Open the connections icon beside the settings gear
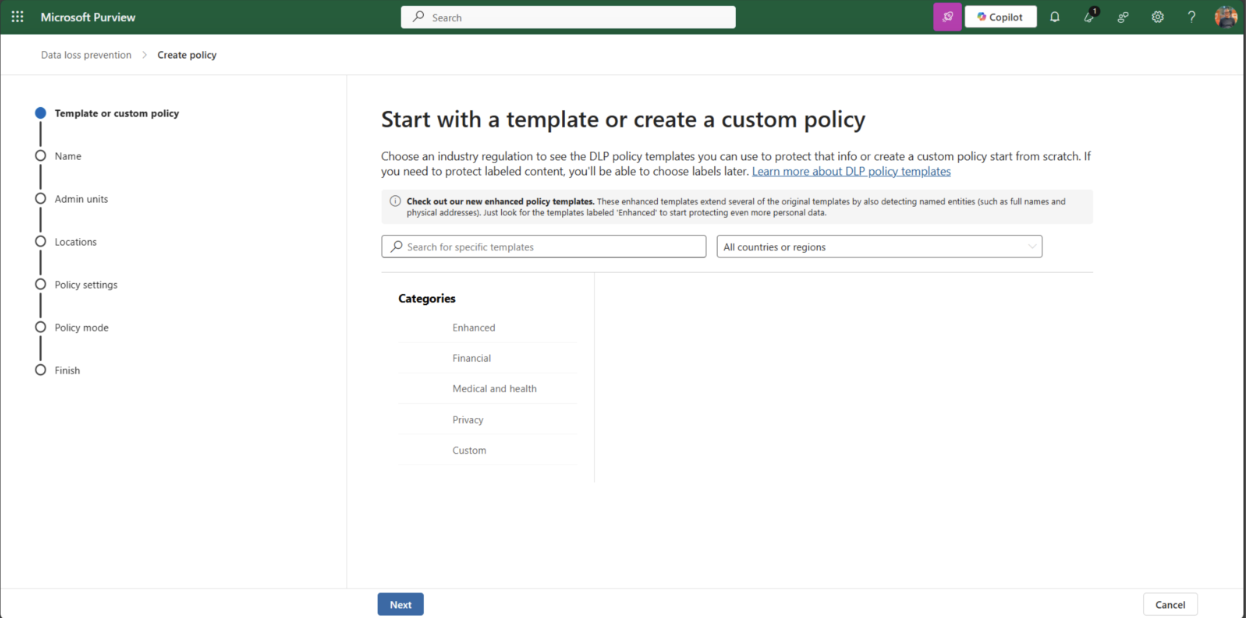Image resolution: width=1246 pixels, height=618 pixels. pyautogui.click(x=1123, y=17)
